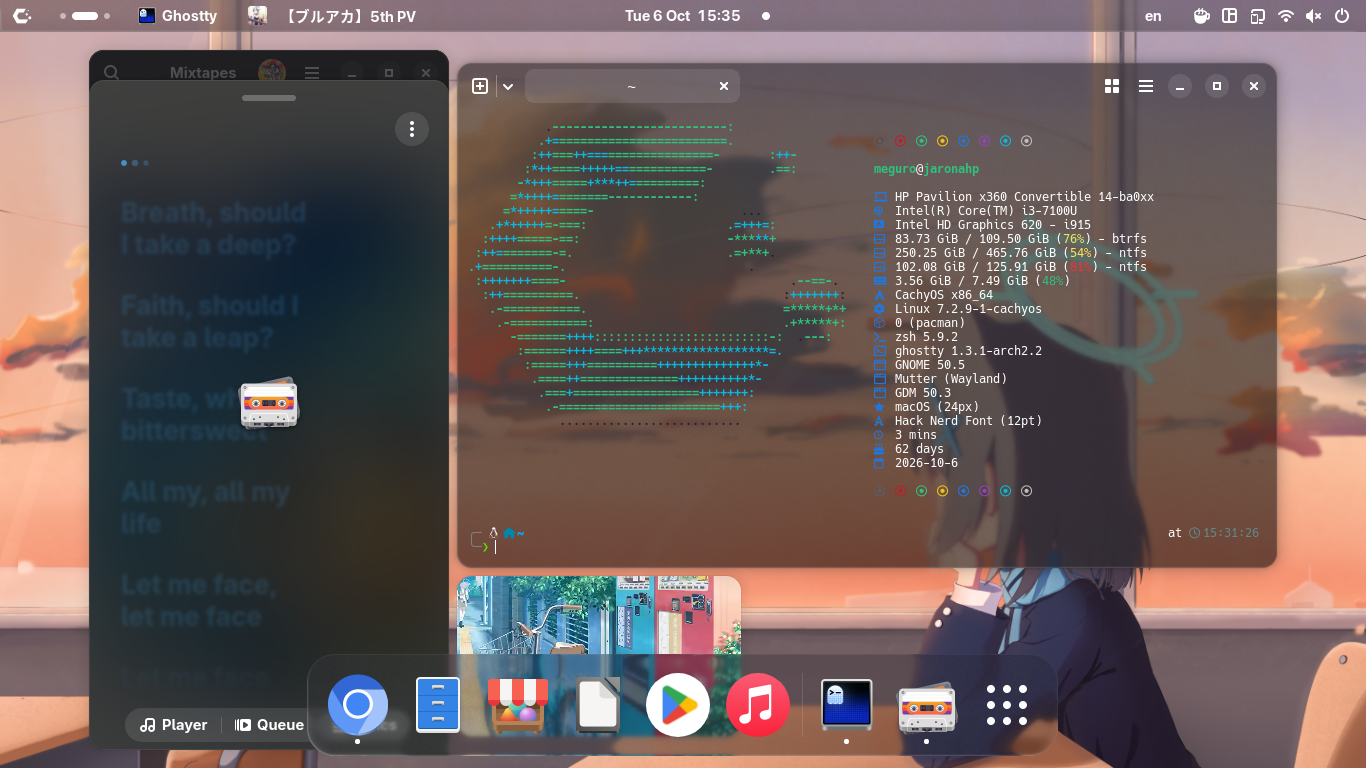Click the ~ tab title in Ghostty
The width and height of the screenshot is (1366, 768).
[x=631, y=86]
